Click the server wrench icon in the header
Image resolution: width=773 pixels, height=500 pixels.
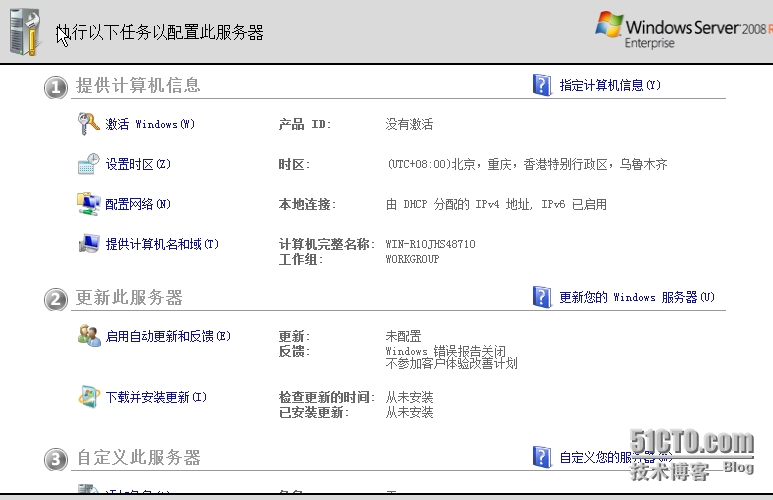[25, 32]
